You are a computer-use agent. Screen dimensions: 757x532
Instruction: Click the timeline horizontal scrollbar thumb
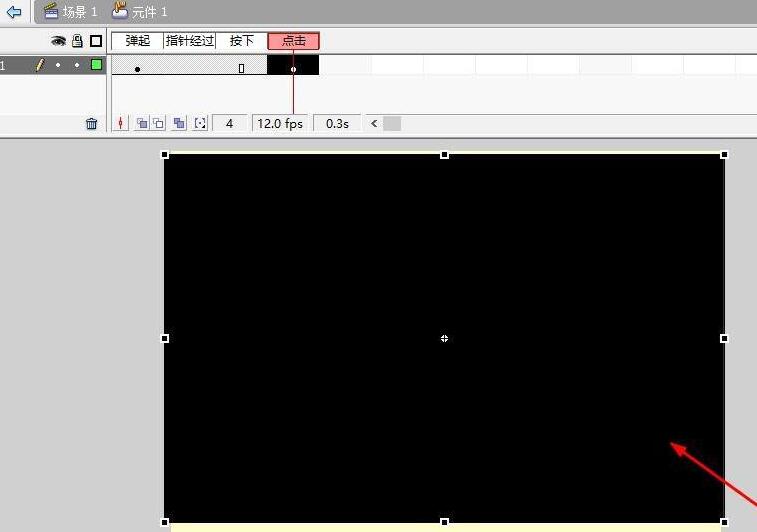[x=392, y=124]
